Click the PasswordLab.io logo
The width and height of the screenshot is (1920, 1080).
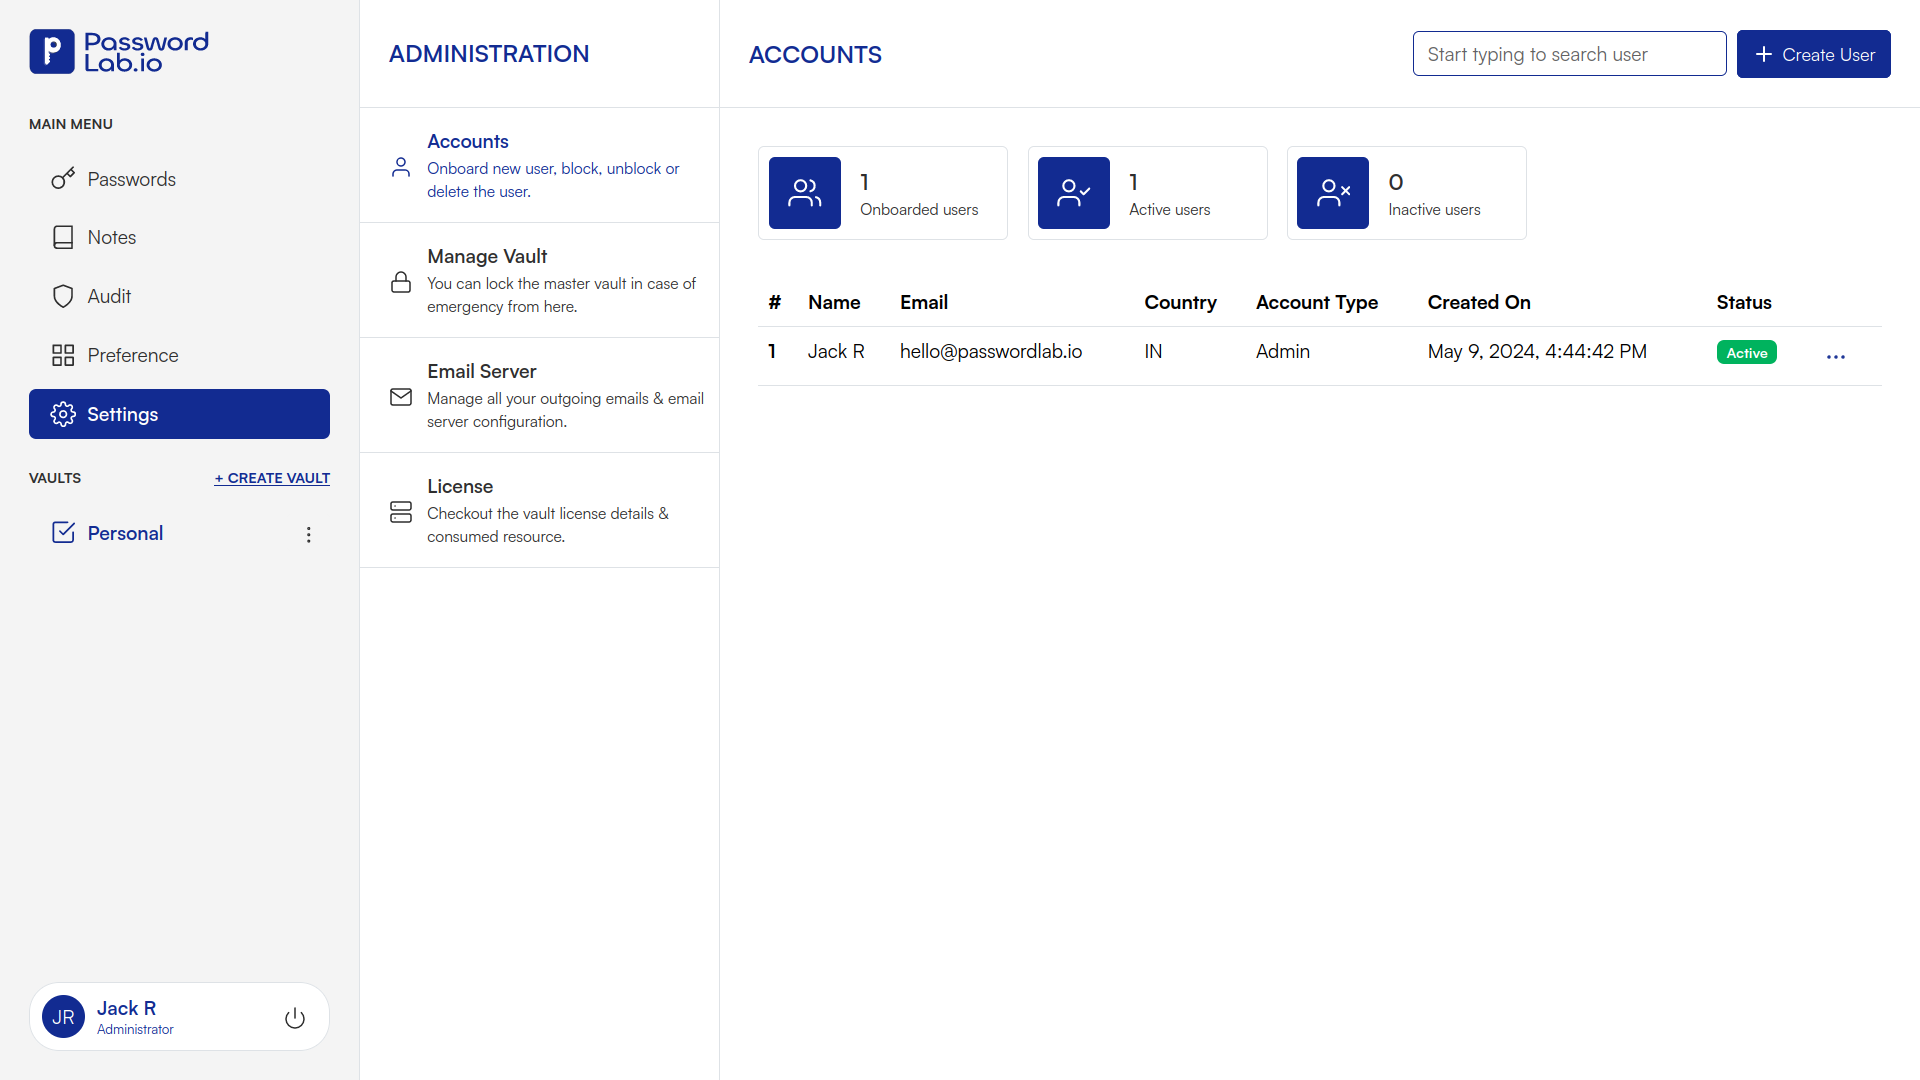(x=119, y=52)
